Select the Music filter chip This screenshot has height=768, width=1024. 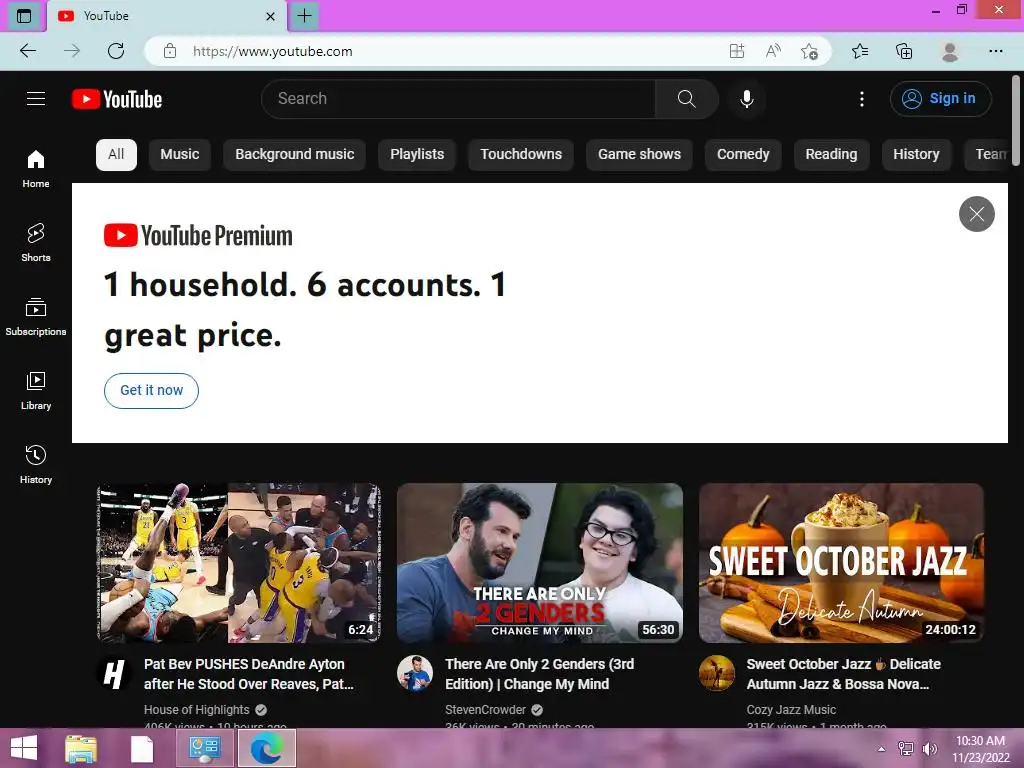click(180, 154)
